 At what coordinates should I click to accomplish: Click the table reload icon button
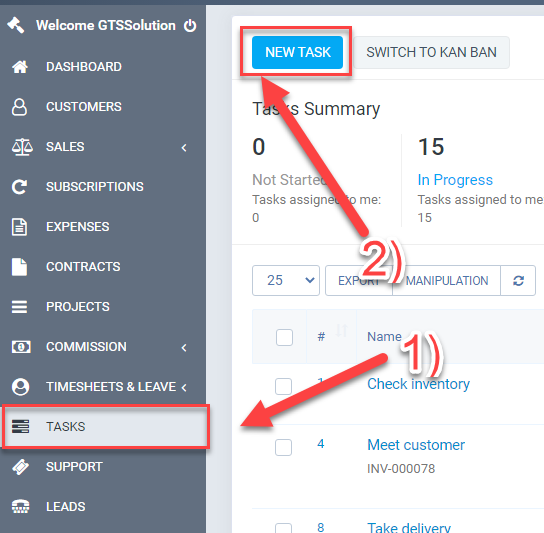tap(518, 280)
